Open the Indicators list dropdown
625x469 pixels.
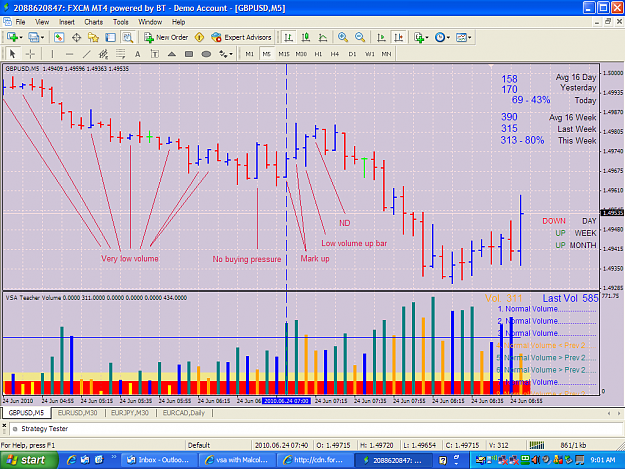pos(421,37)
